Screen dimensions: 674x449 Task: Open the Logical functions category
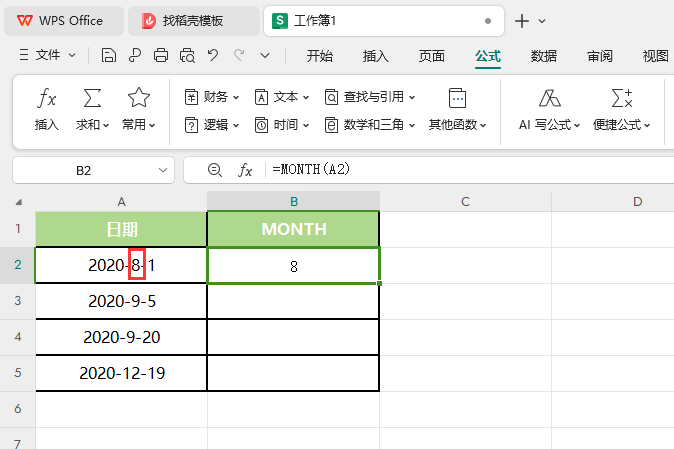click(x=211, y=125)
